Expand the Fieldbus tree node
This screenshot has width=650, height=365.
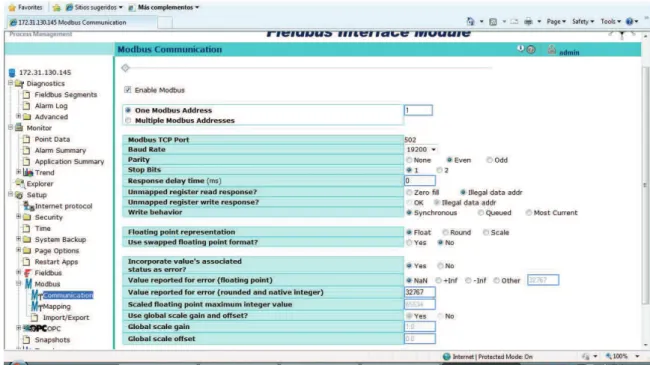tap(18, 273)
